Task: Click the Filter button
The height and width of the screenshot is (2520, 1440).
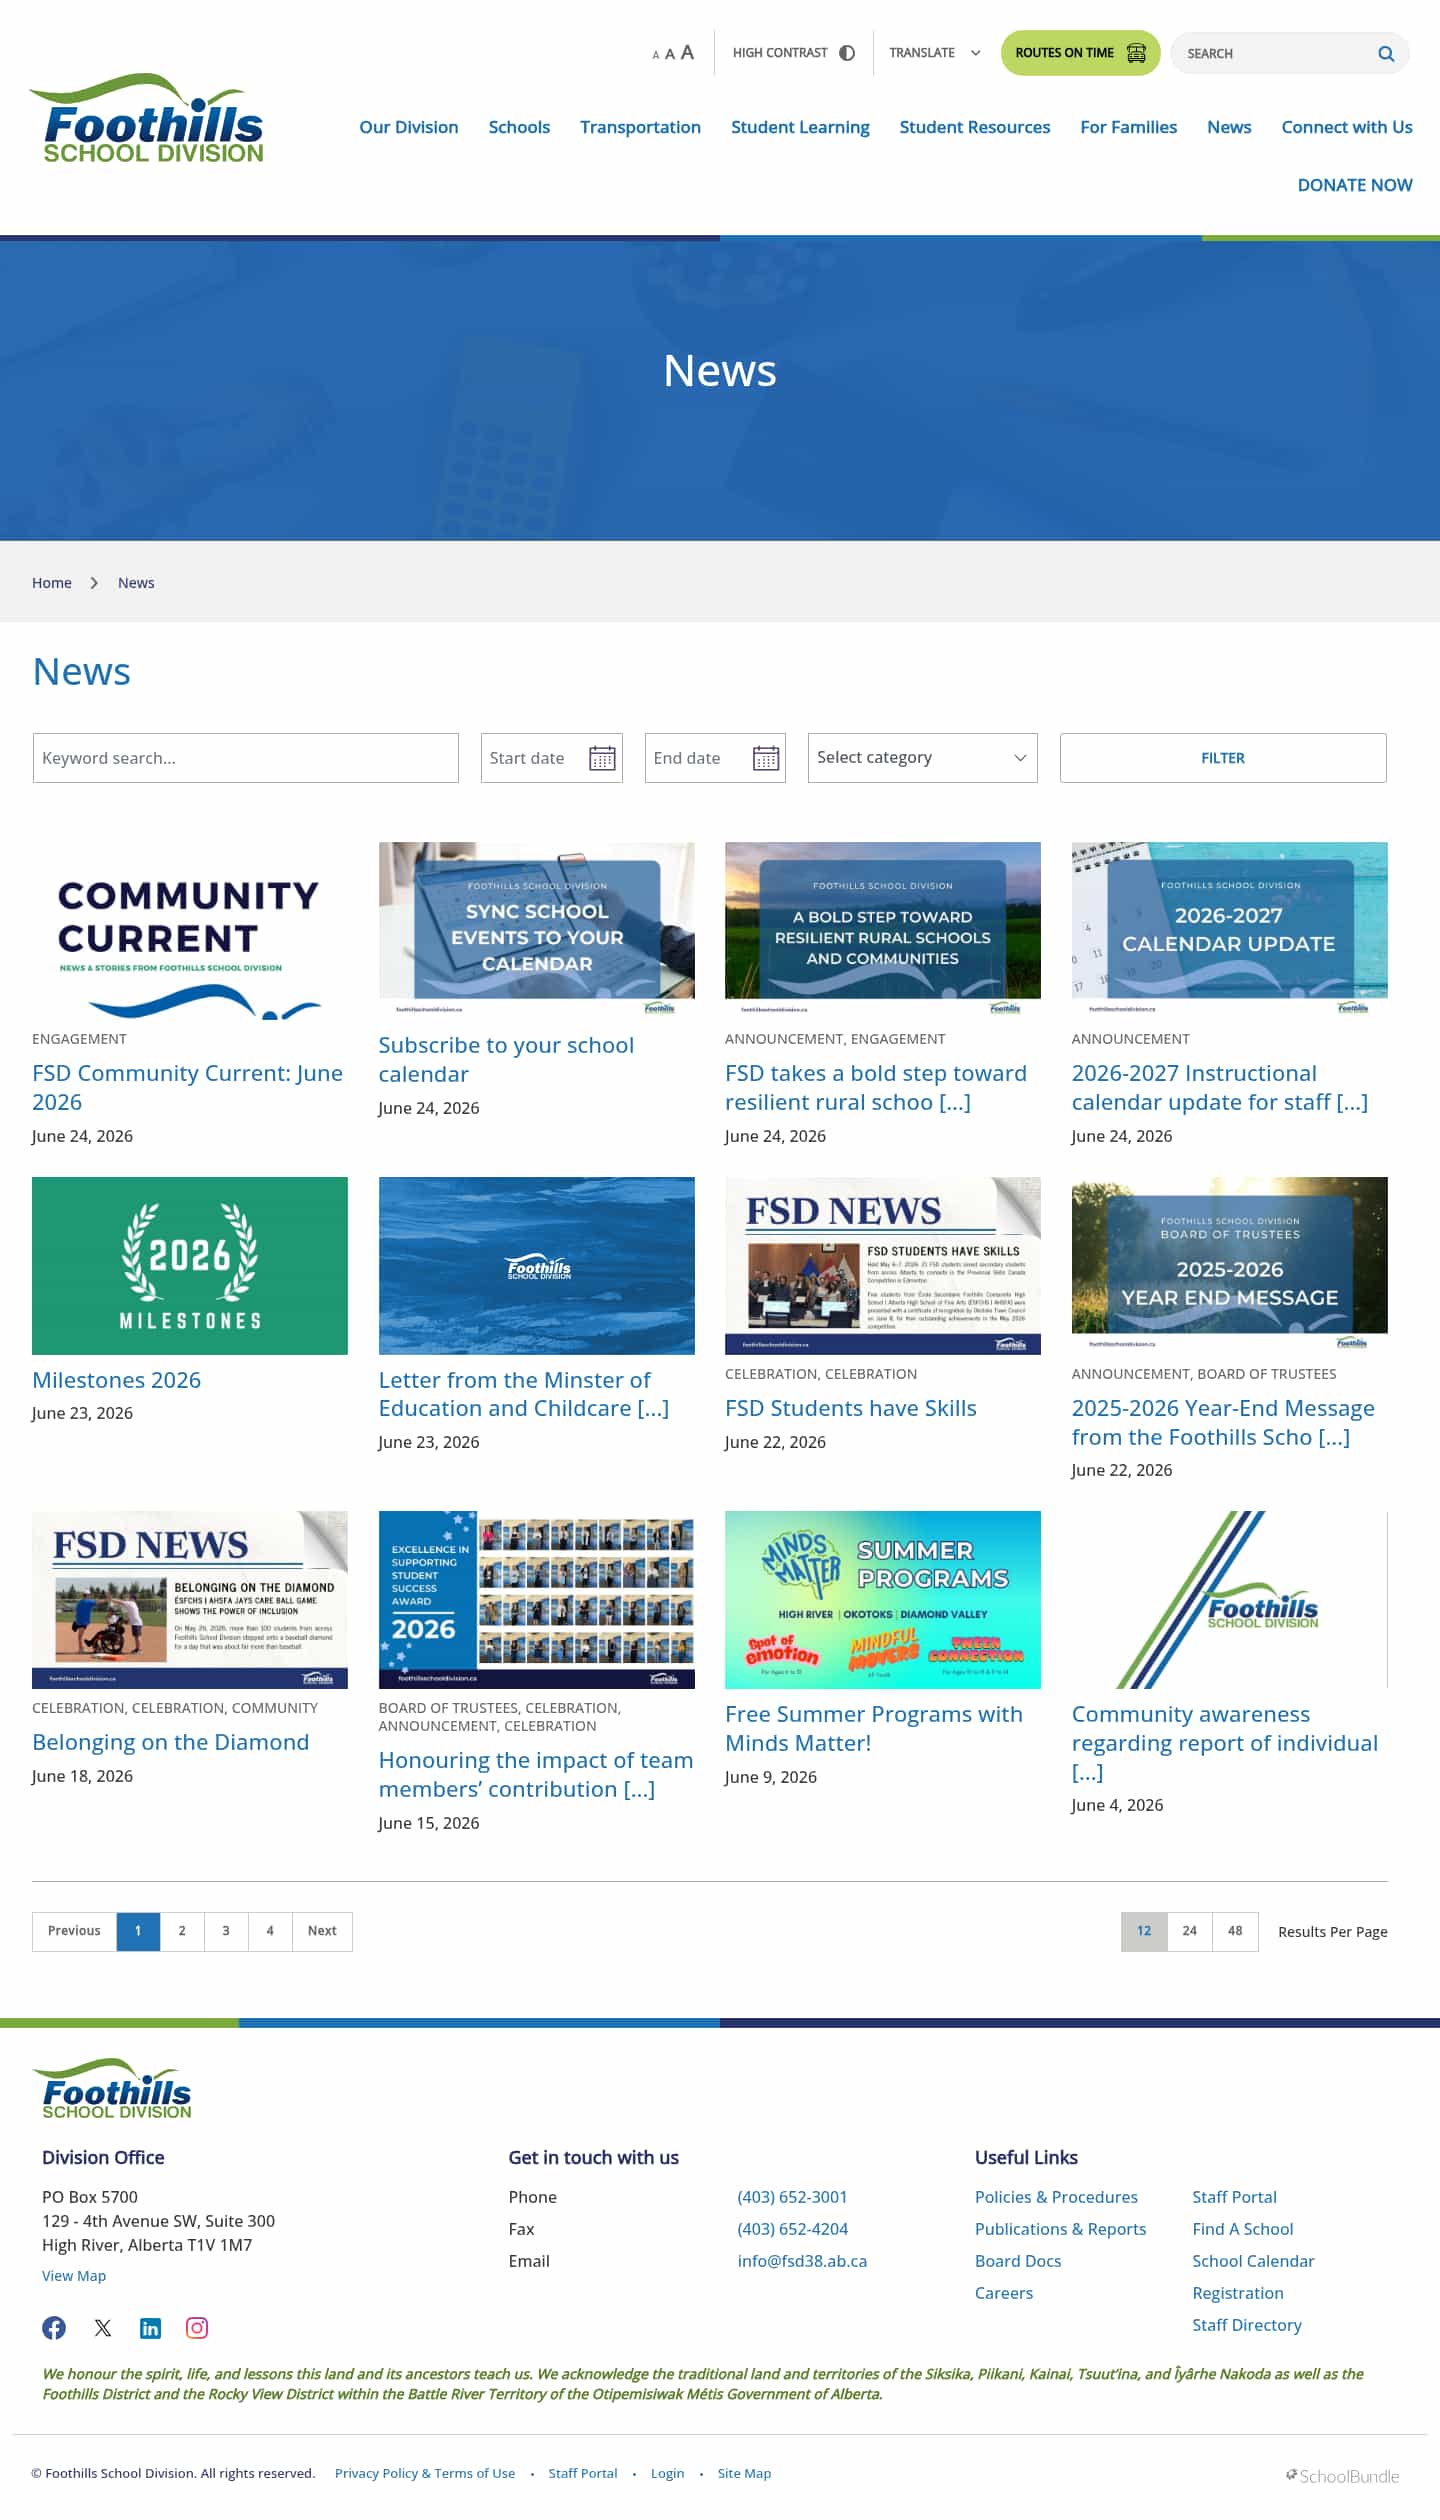Action: coord(1223,758)
